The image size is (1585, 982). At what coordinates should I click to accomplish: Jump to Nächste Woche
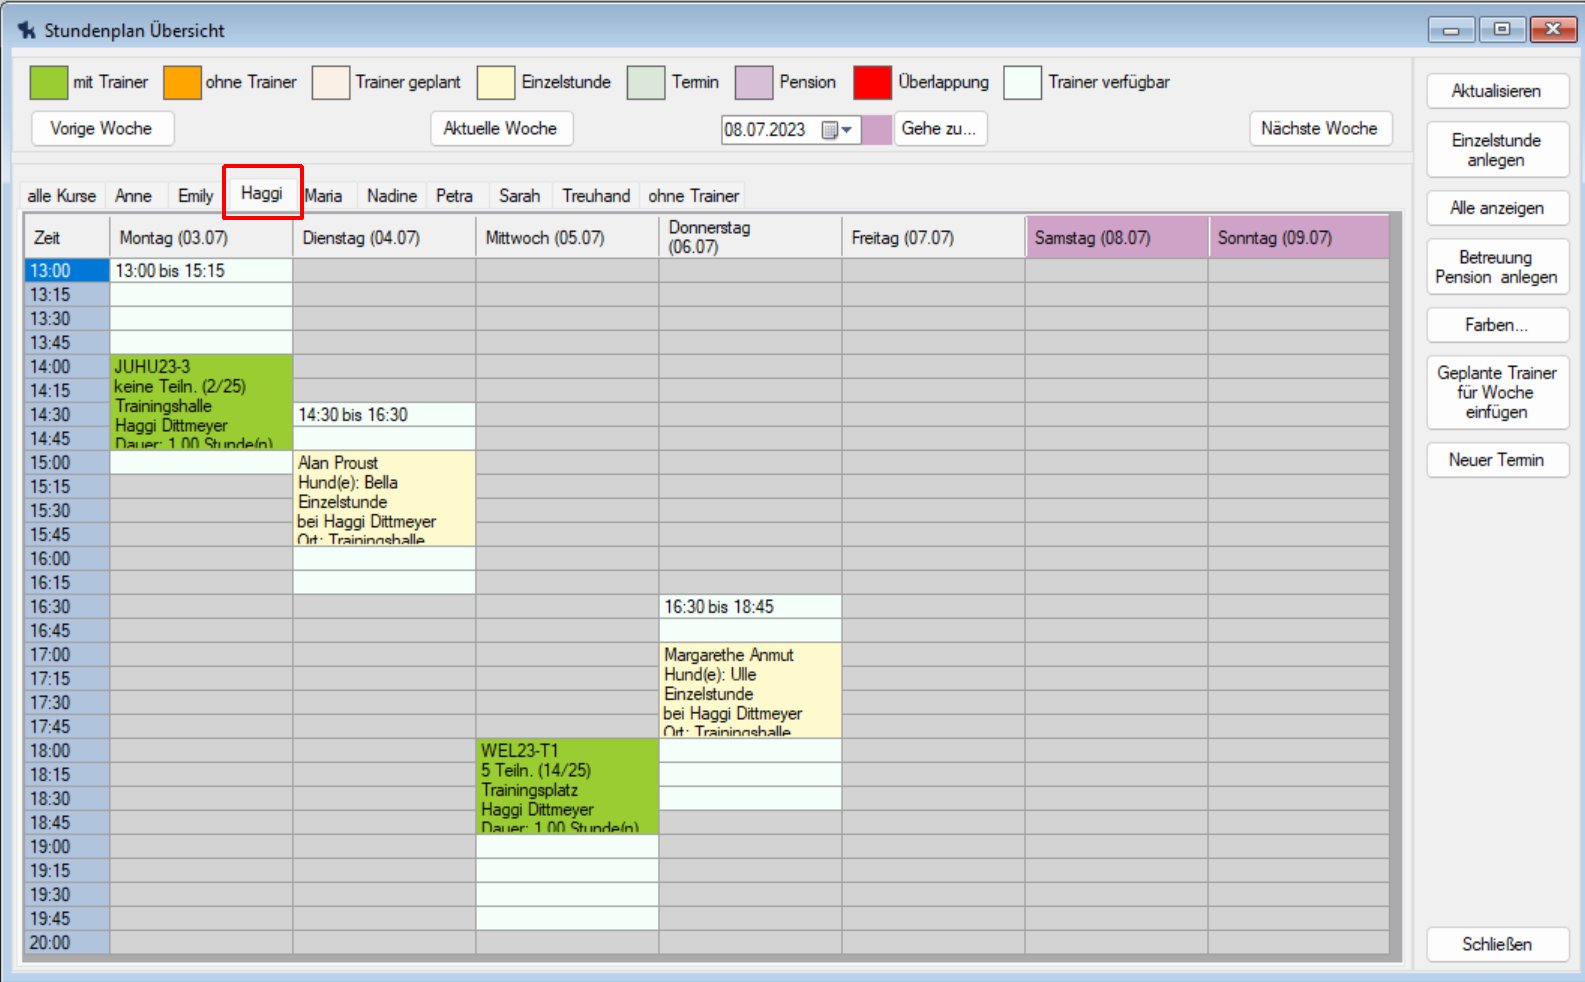pyautogui.click(x=1319, y=129)
